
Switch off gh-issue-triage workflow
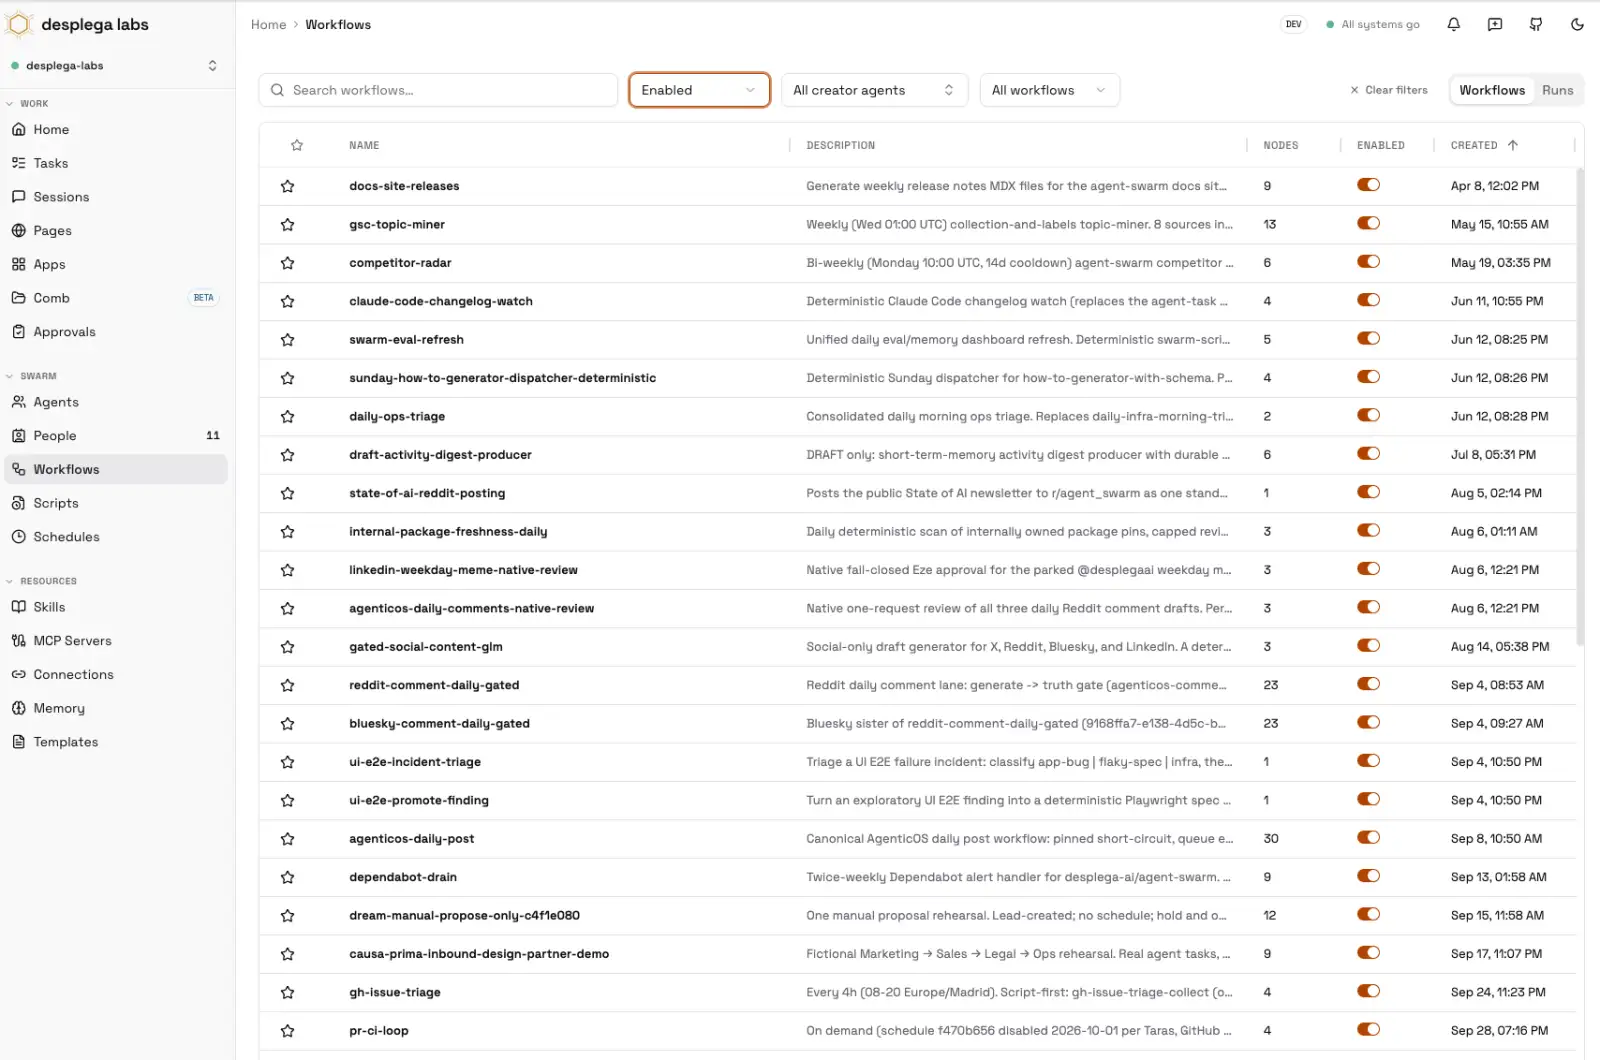point(1368,991)
